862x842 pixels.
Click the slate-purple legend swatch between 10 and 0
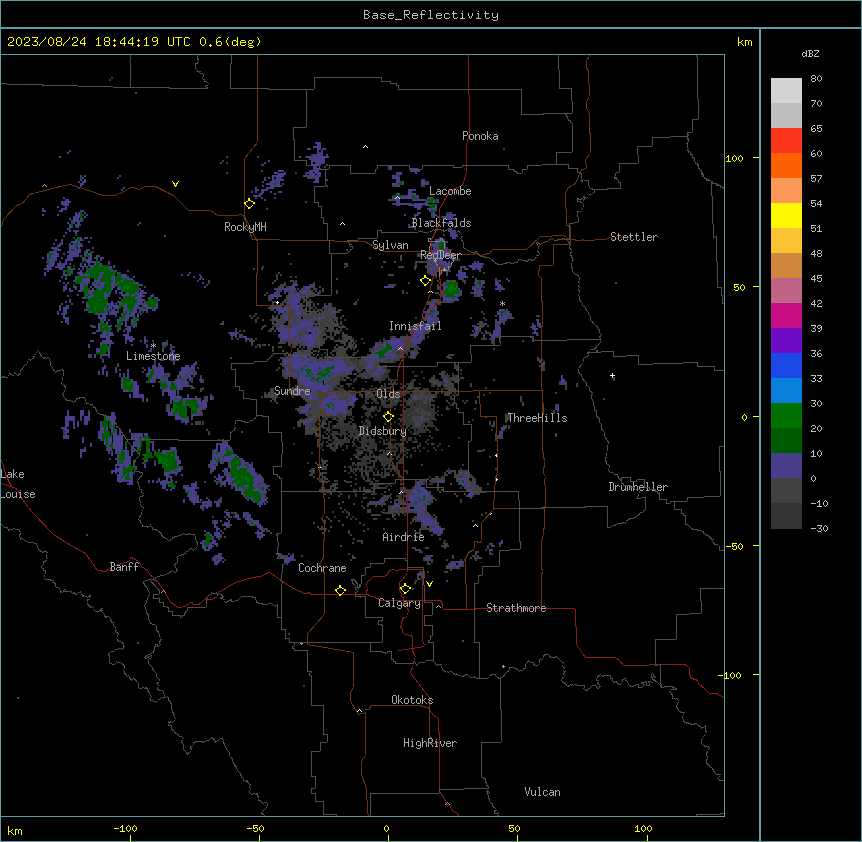click(x=786, y=466)
